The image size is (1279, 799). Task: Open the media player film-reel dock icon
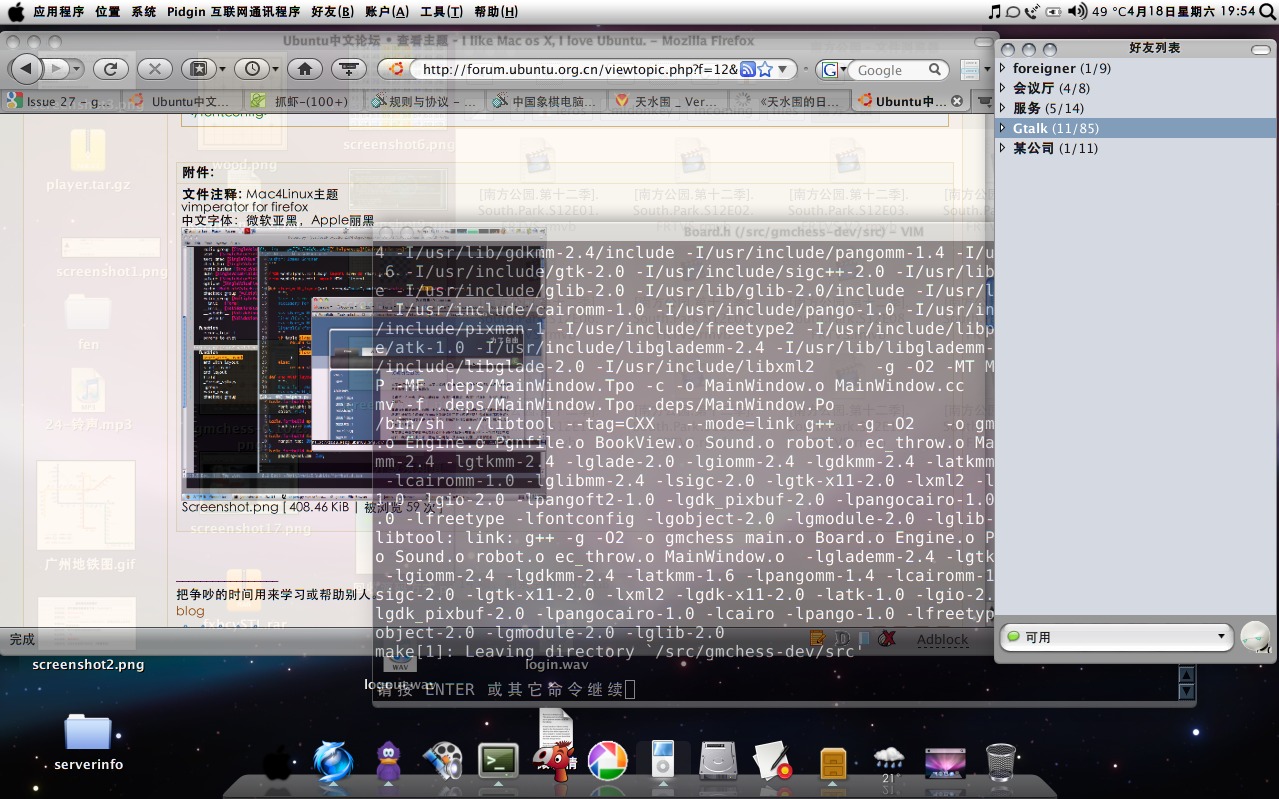click(x=442, y=763)
